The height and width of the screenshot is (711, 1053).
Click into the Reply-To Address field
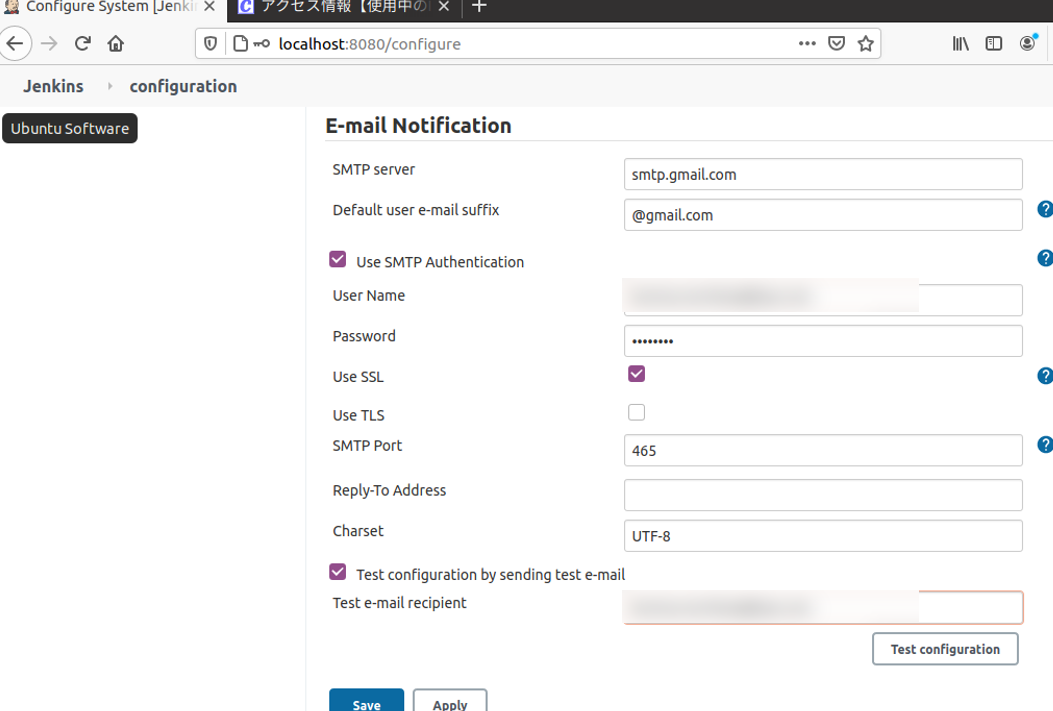822,495
